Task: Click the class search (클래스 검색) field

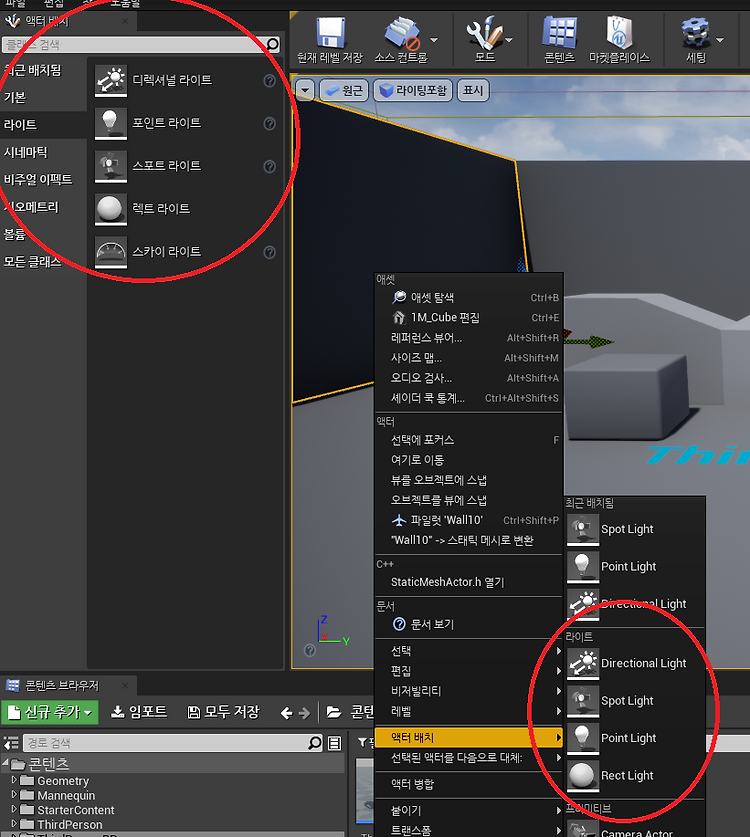Action: (133, 44)
